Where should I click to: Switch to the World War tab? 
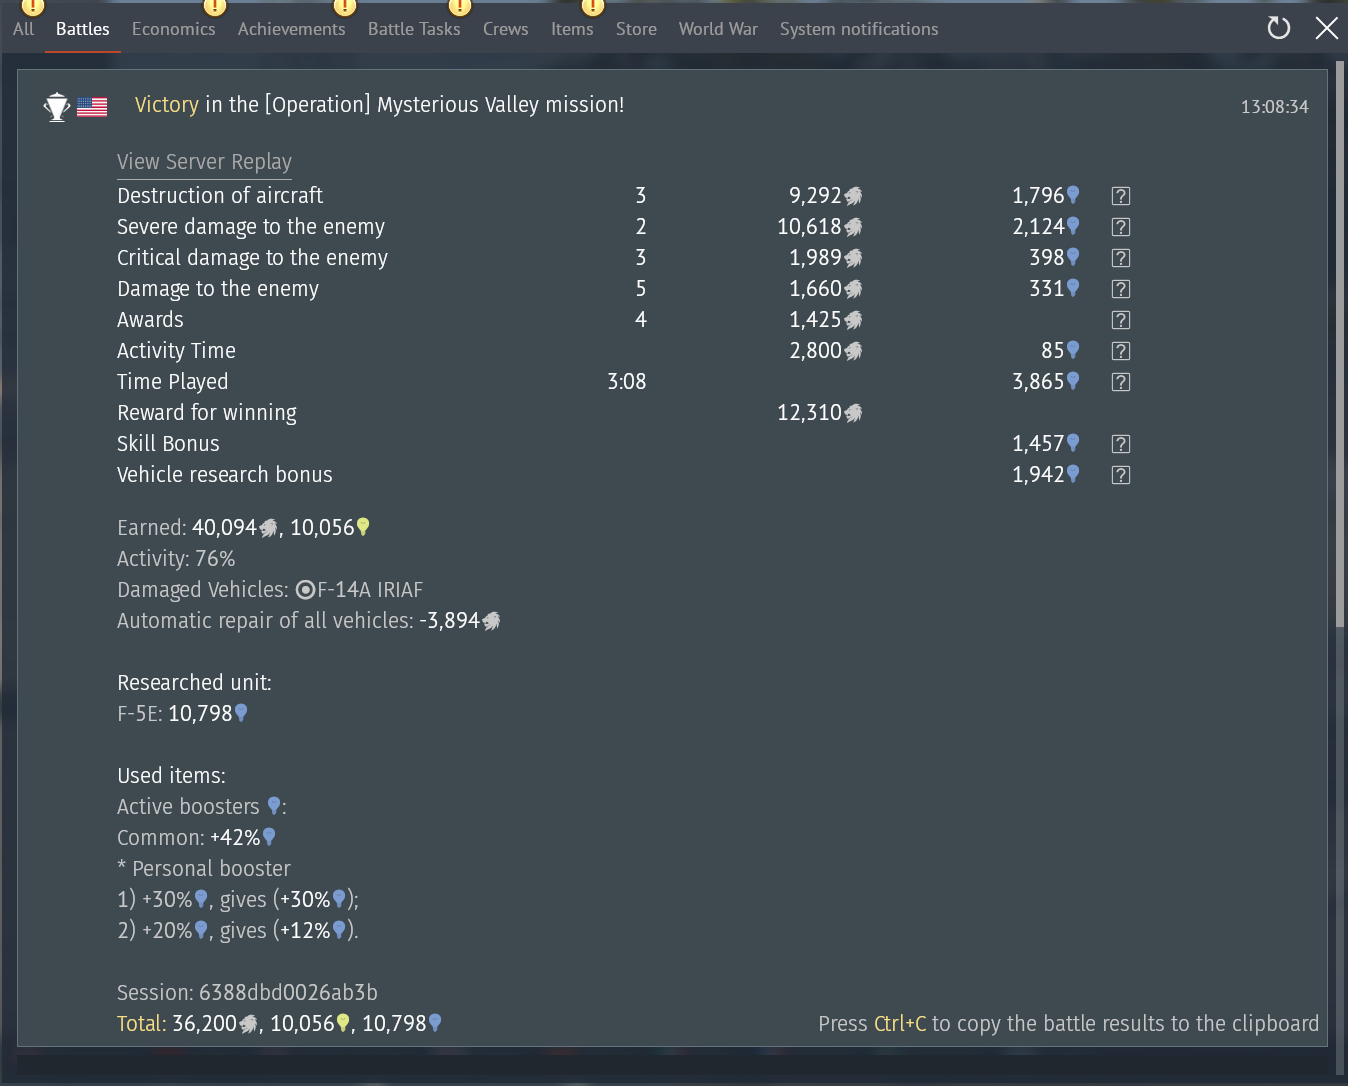718,29
